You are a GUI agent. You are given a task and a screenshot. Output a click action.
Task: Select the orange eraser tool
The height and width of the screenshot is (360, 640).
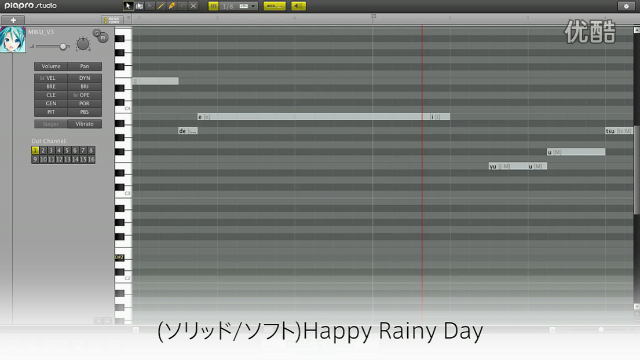[172, 6]
